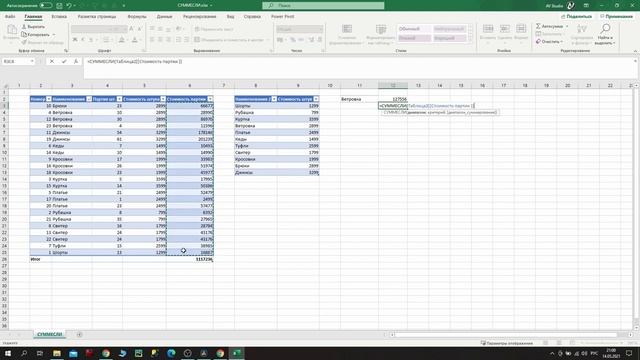This screenshot has width=640, height=360.
Task: Expand the Копировать dropdown arrow
Action: [53, 34]
